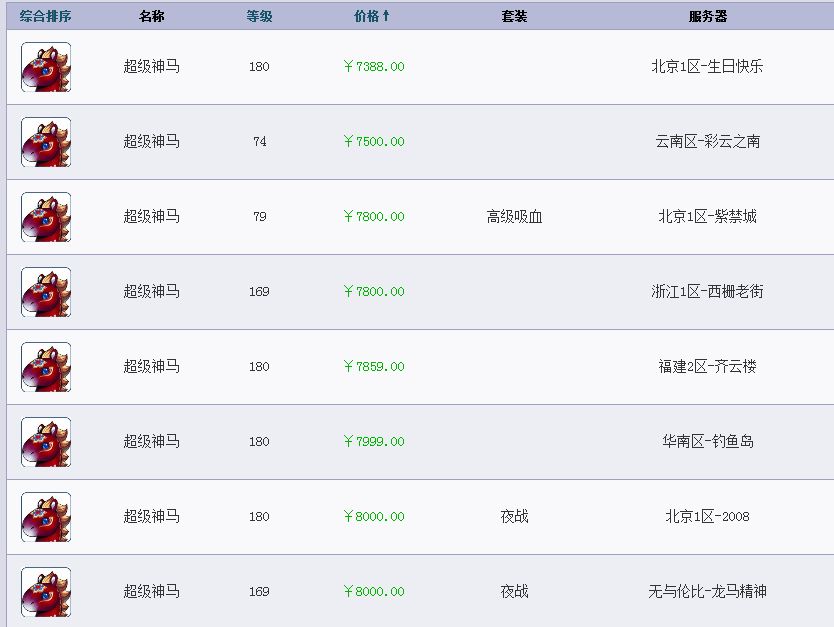
Task: Click horse icon for 无与伦比-龙马精神 row
Action: point(46,592)
